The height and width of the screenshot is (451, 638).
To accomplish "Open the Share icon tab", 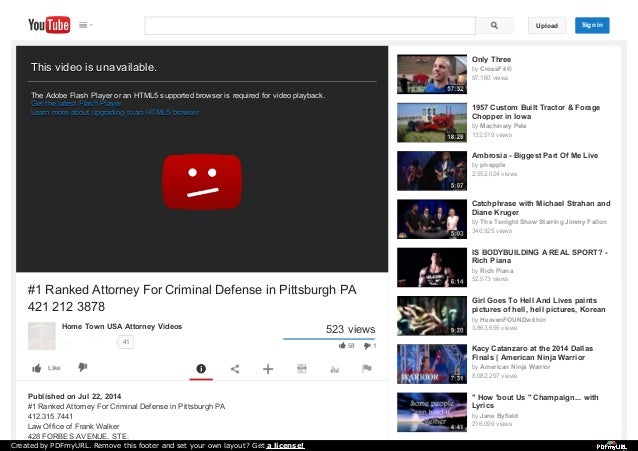I will (235, 369).
